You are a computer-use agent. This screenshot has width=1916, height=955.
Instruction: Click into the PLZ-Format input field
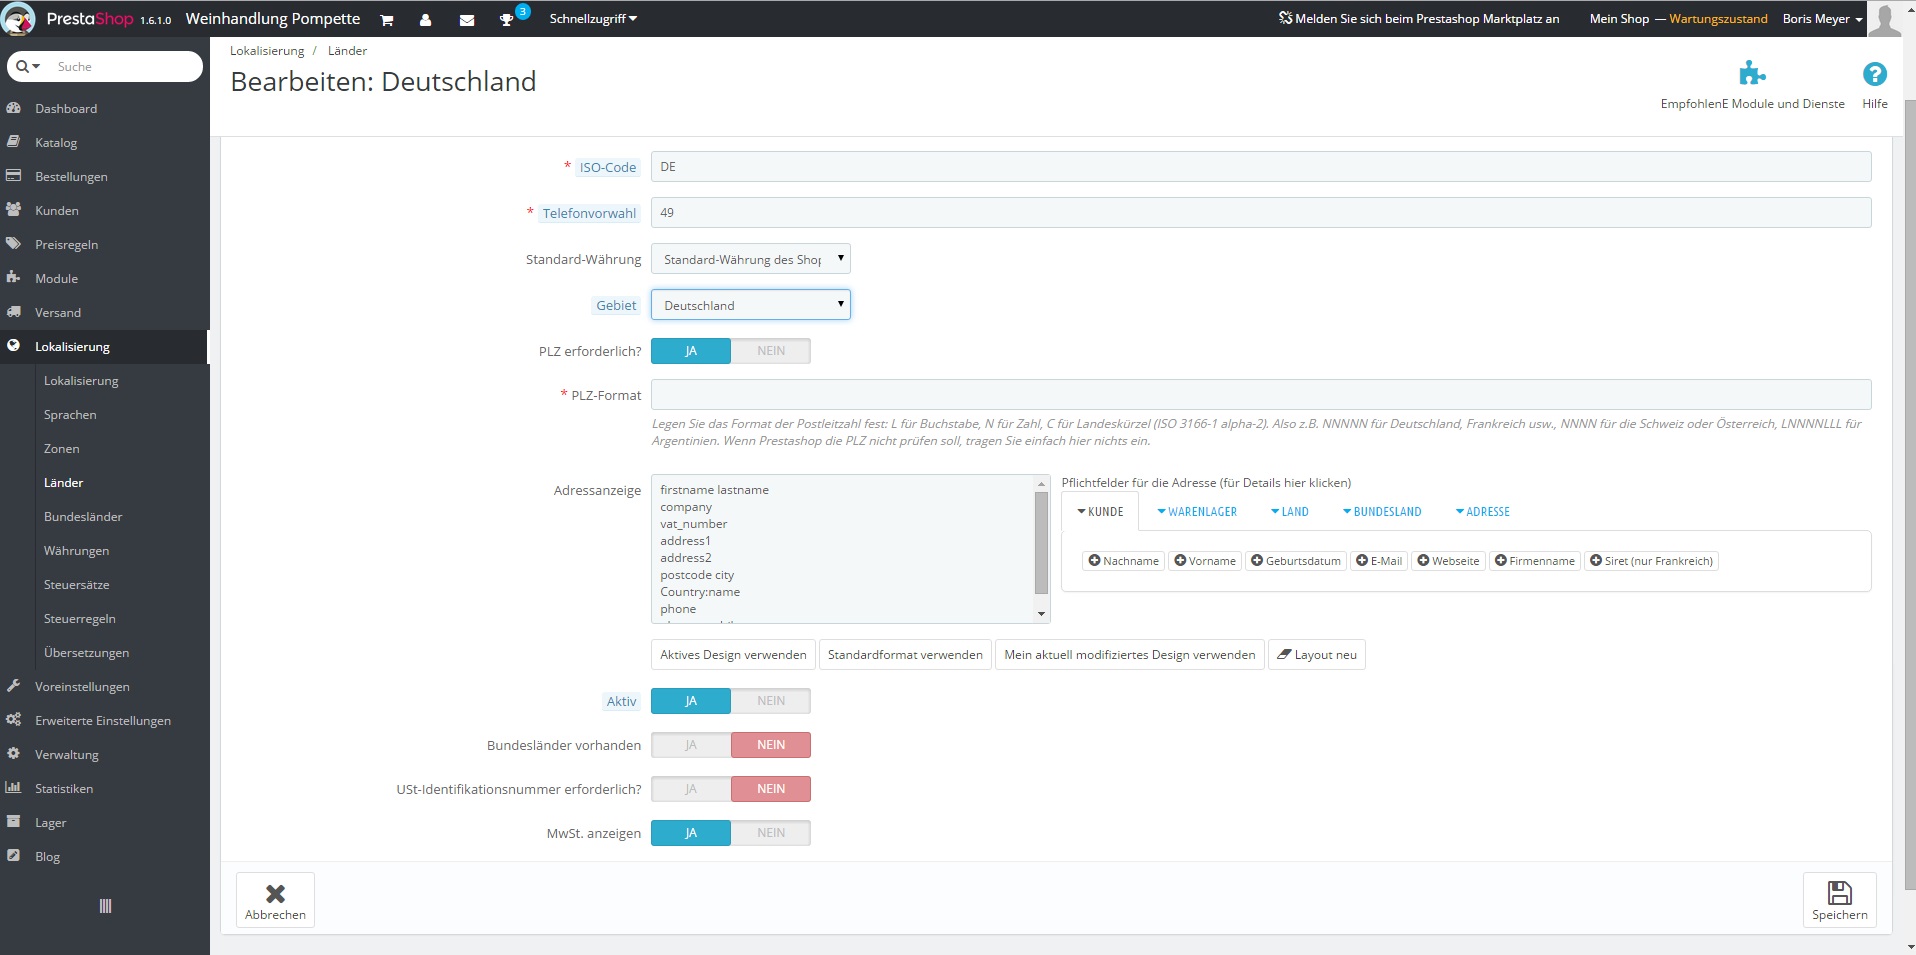1261,394
